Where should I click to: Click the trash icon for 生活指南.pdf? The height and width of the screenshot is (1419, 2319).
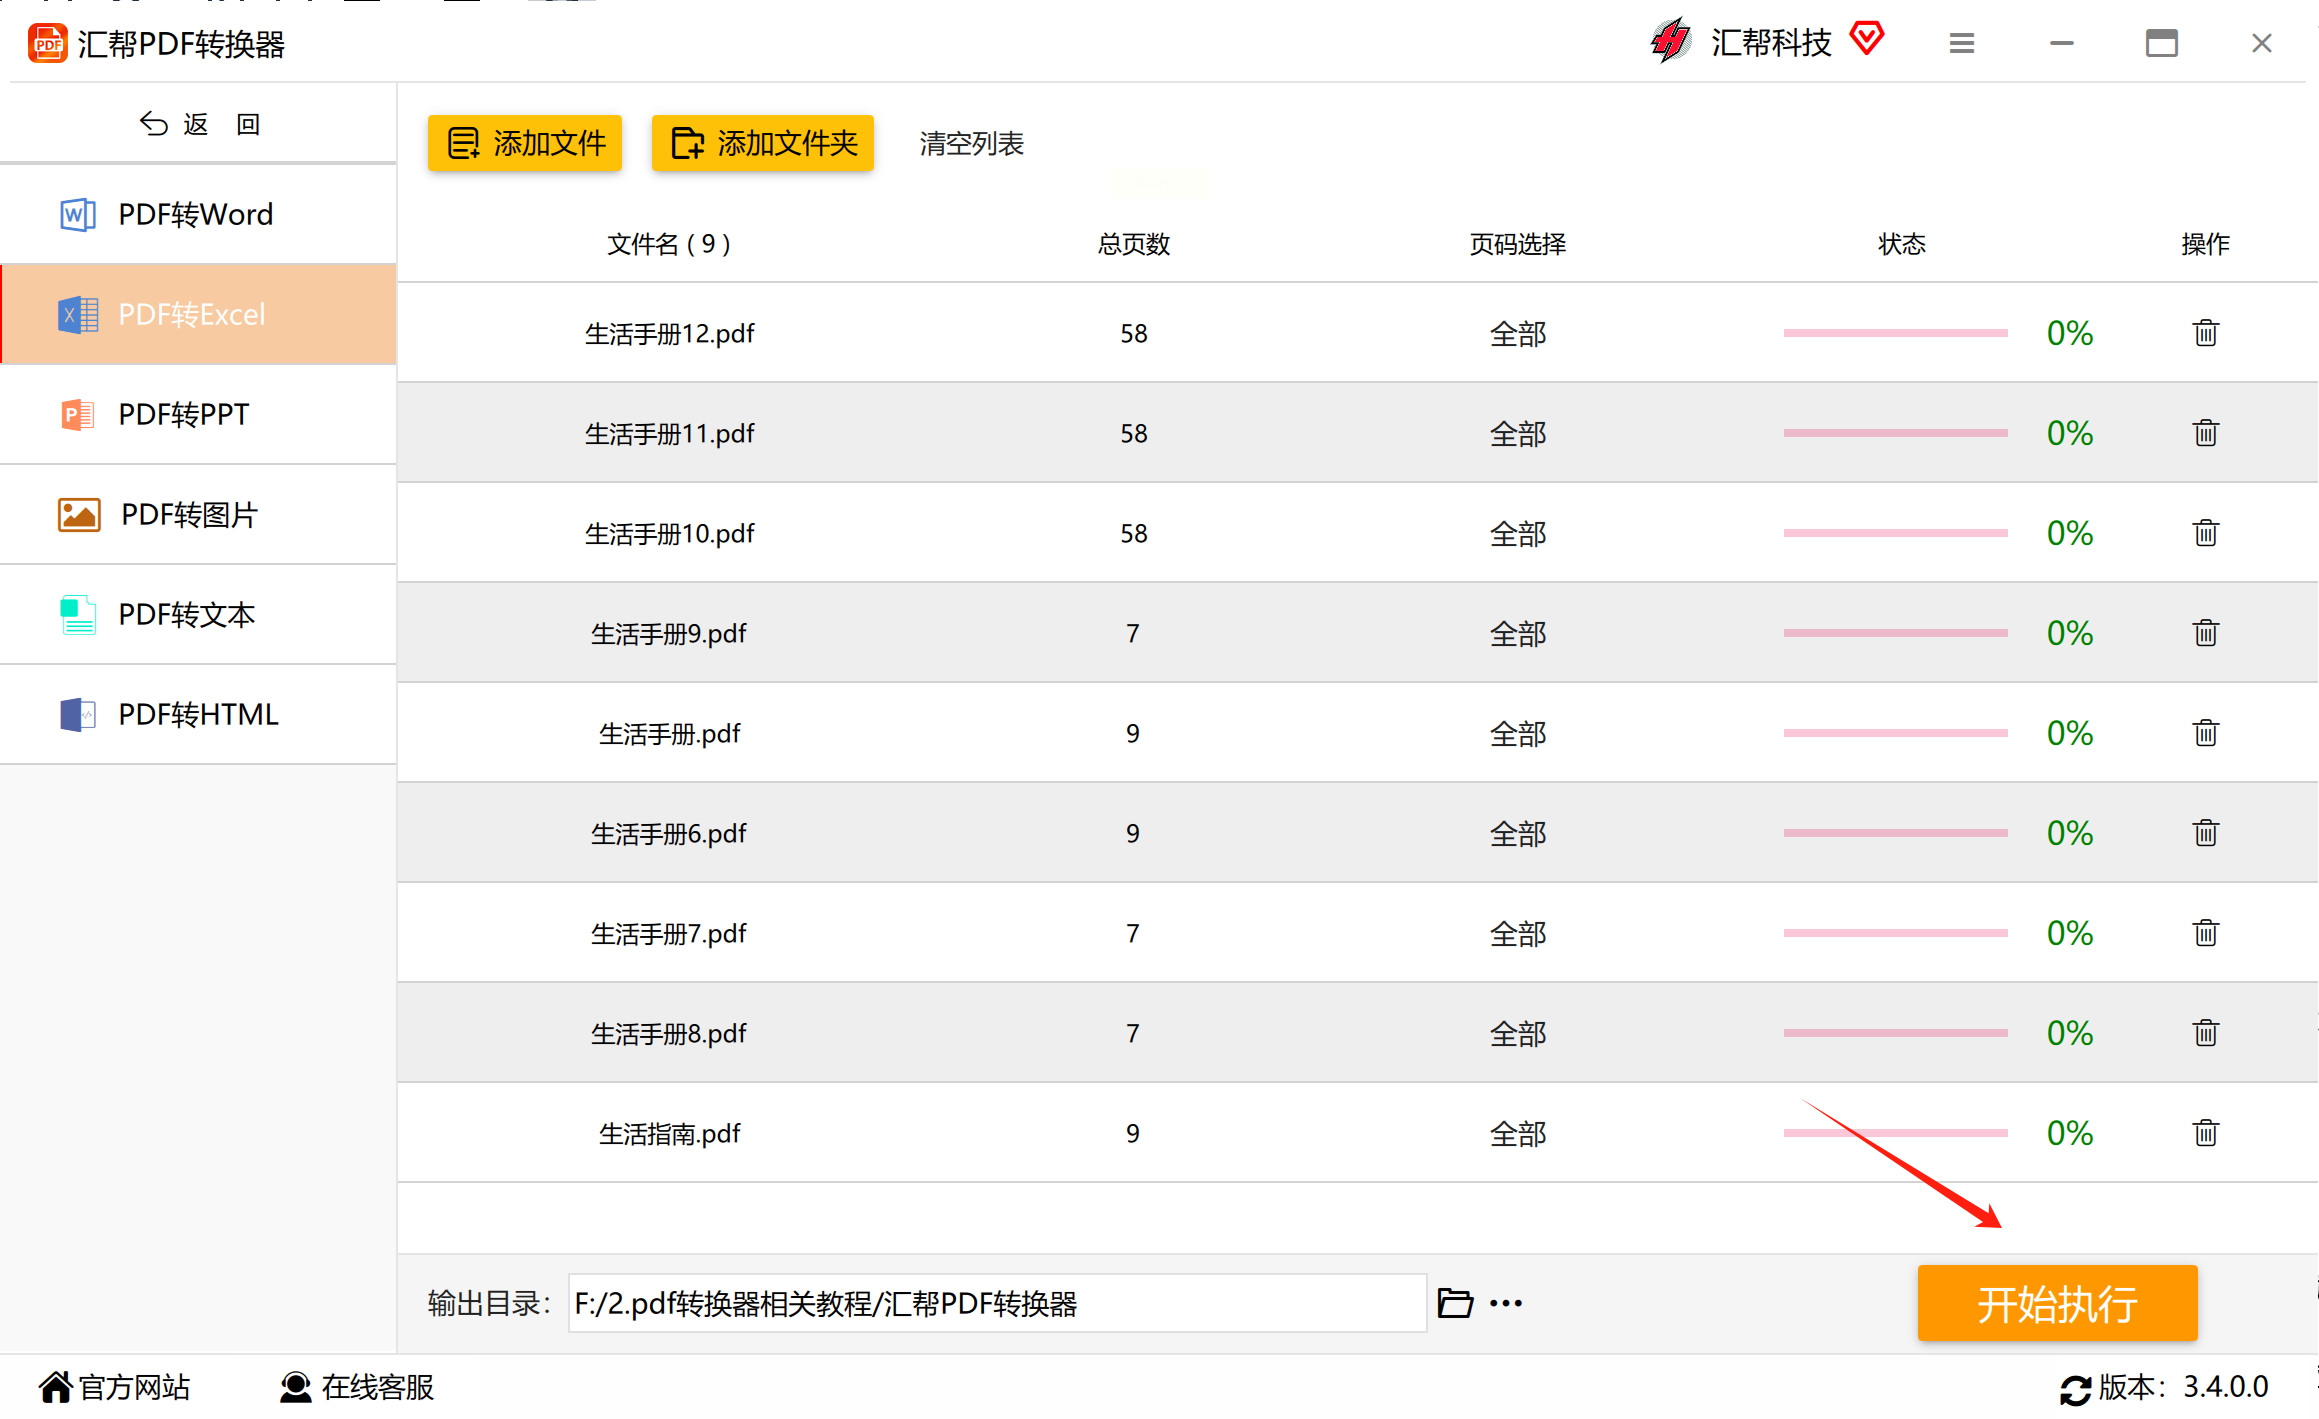click(x=2205, y=1133)
